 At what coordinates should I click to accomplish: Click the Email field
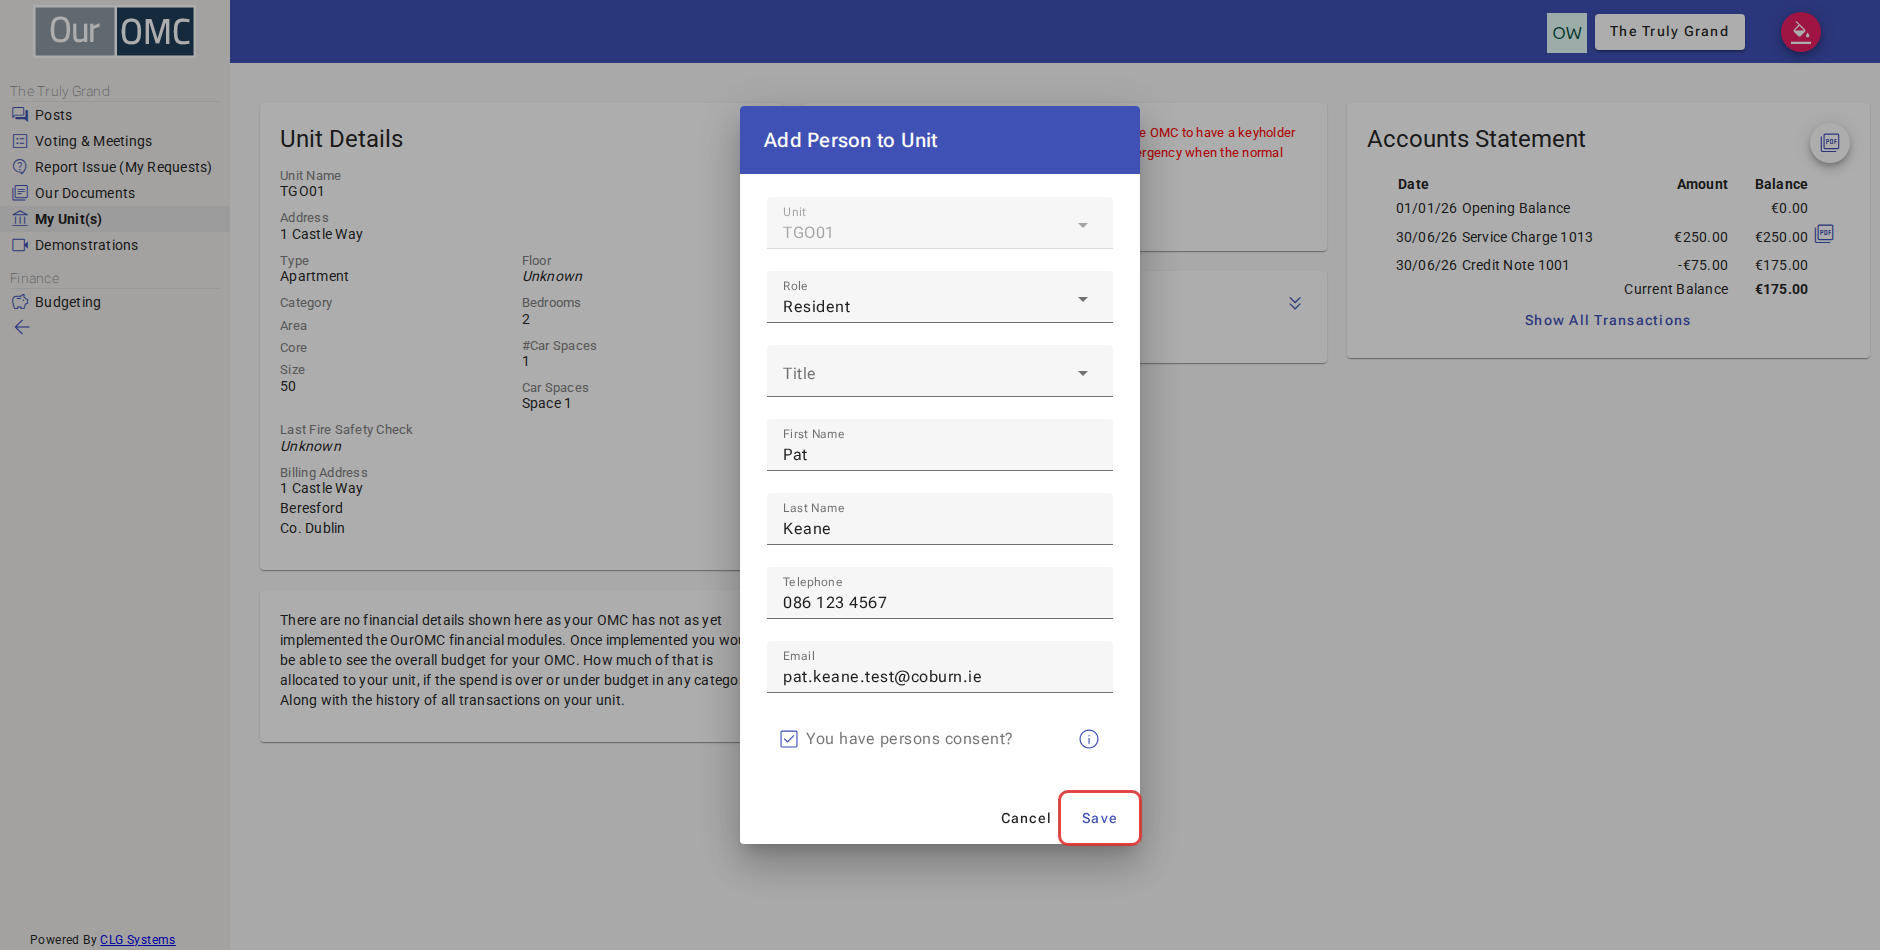click(940, 667)
